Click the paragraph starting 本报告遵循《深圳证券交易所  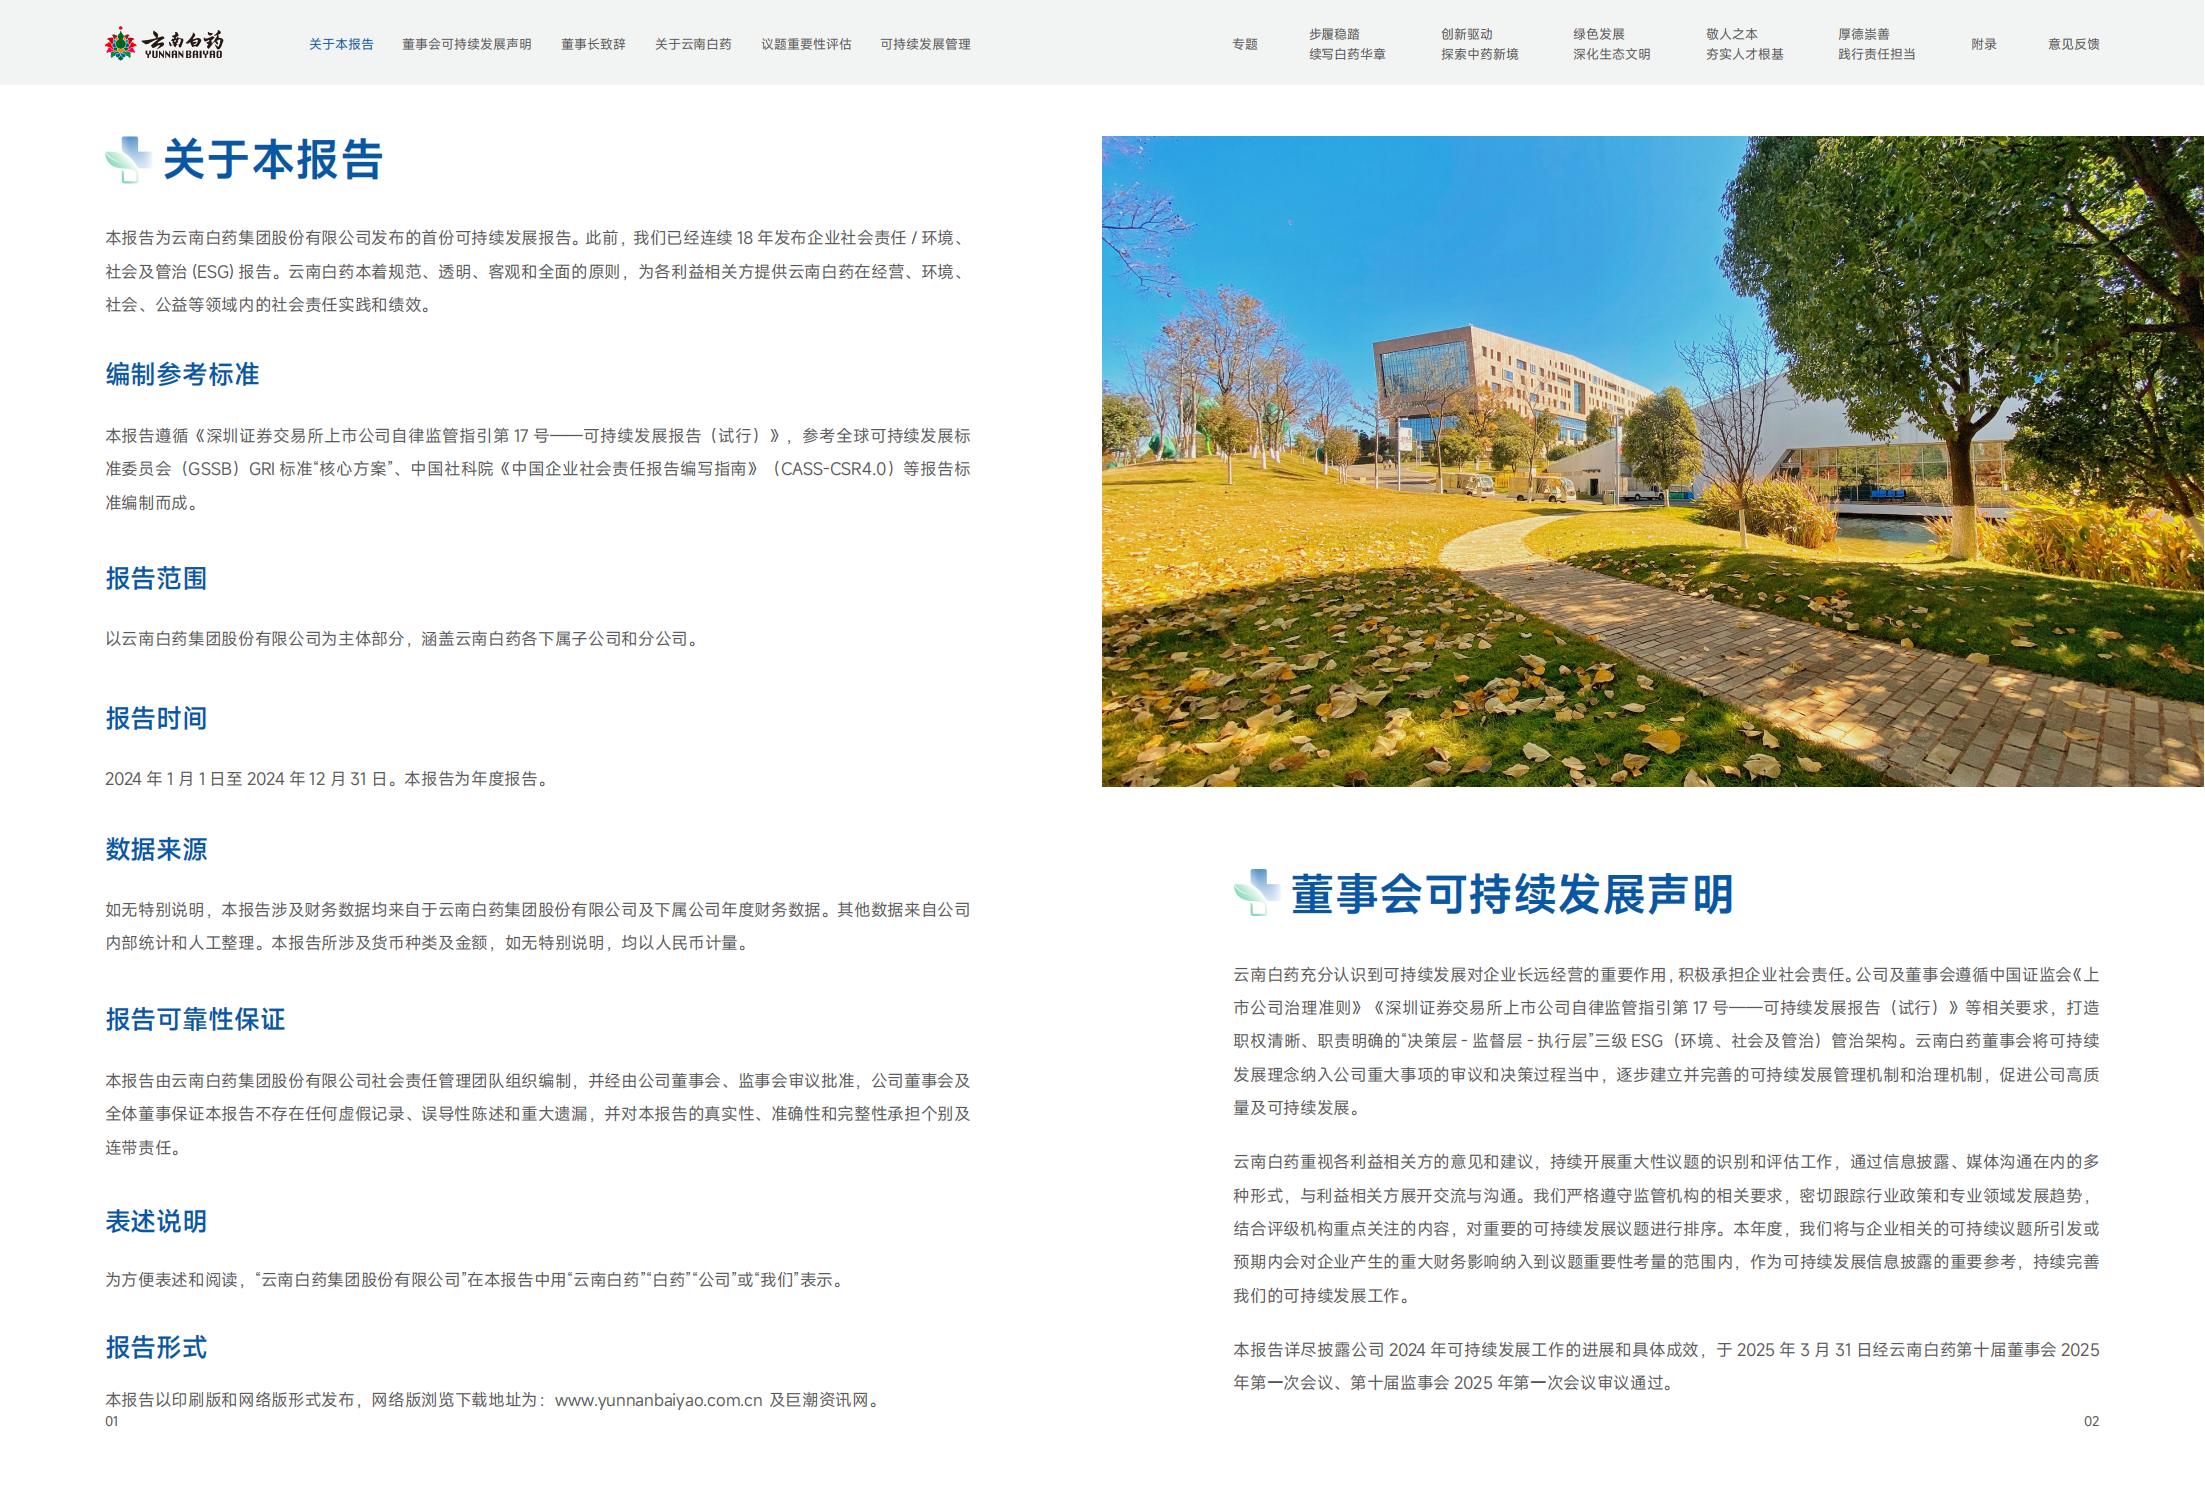(x=538, y=469)
